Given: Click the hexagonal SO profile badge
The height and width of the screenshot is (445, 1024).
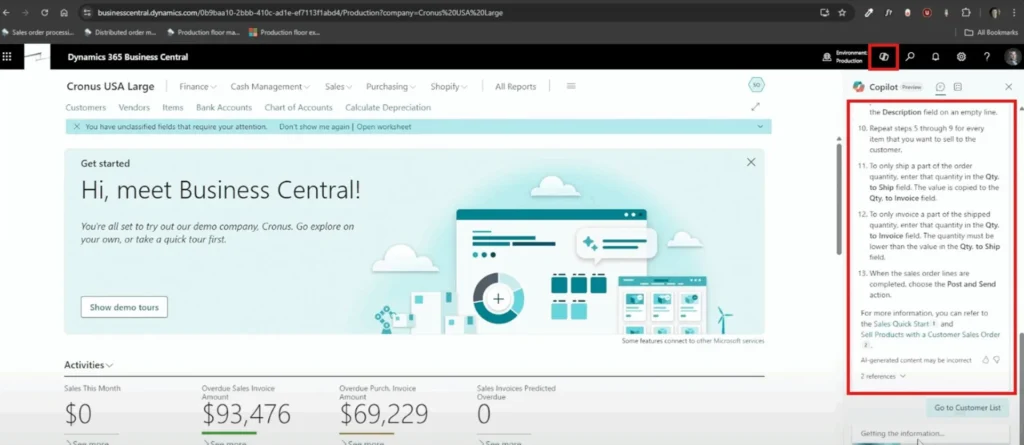Looking at the screenshot, I should coord(756,85).
